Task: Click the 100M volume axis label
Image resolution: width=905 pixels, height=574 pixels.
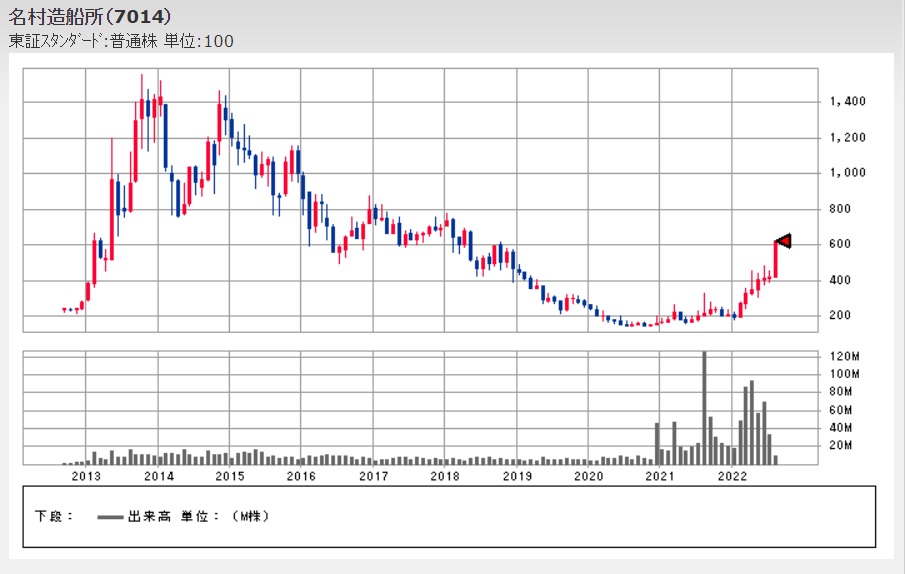Action: coord(844,374)
